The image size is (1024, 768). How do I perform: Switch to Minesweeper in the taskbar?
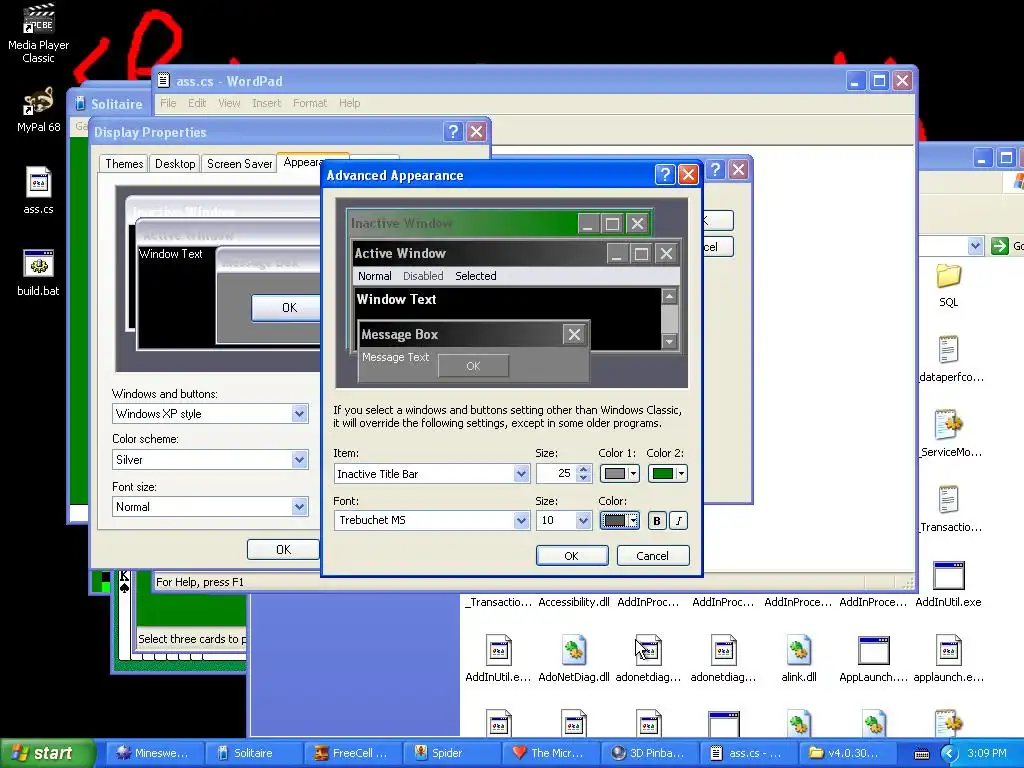[153, 753]
